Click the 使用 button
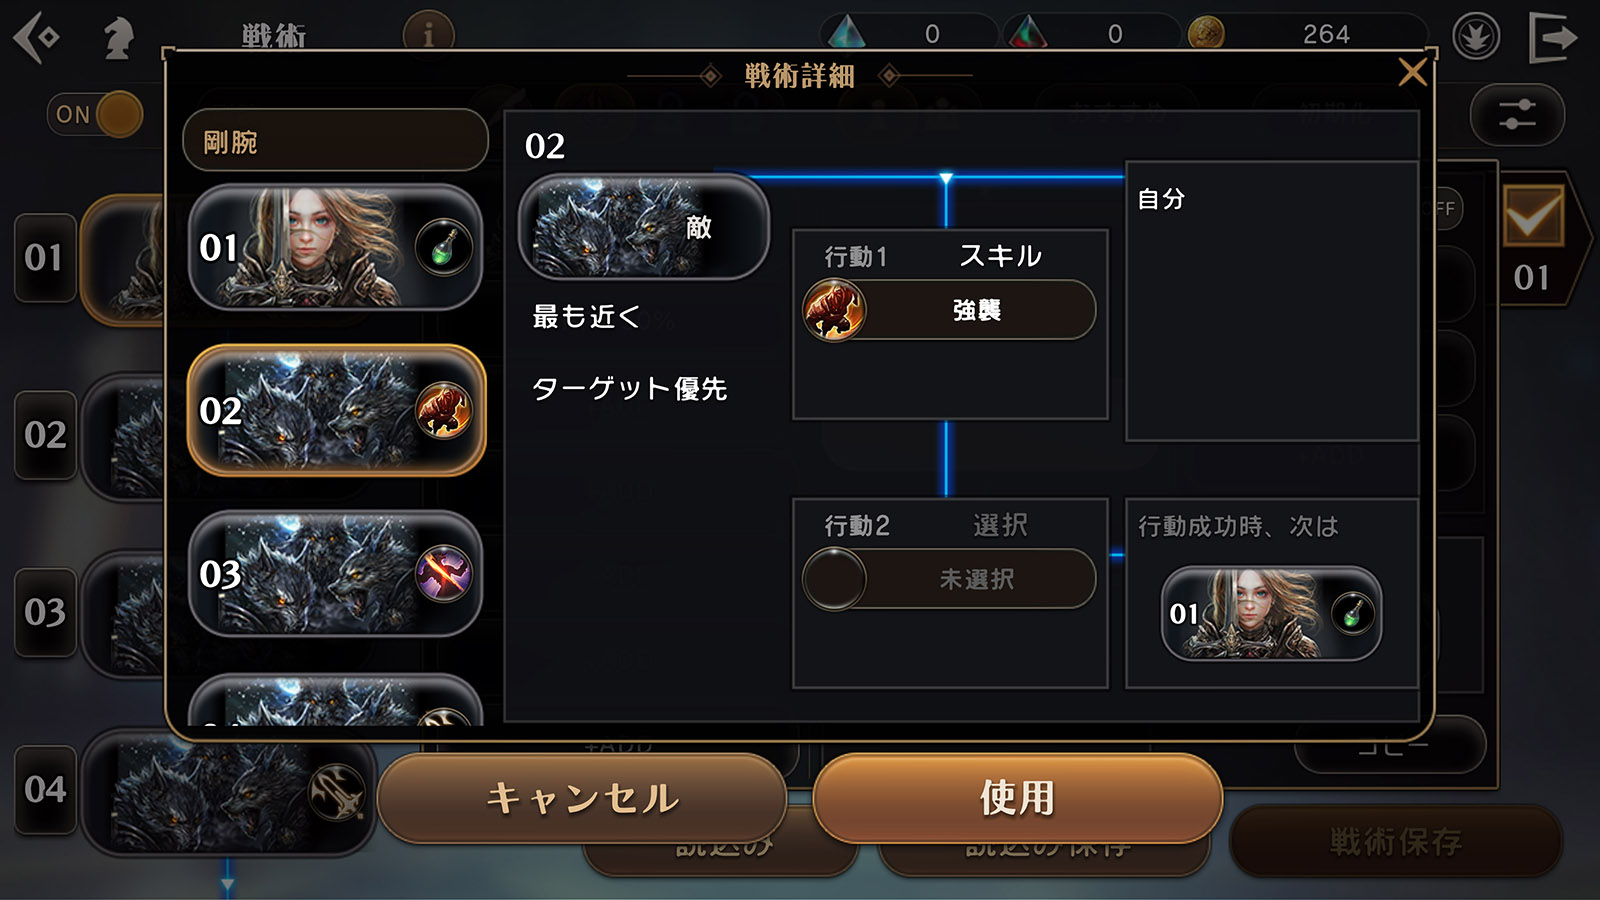The height and width of the screenshot is (900, 1600). coord(1018,798)
